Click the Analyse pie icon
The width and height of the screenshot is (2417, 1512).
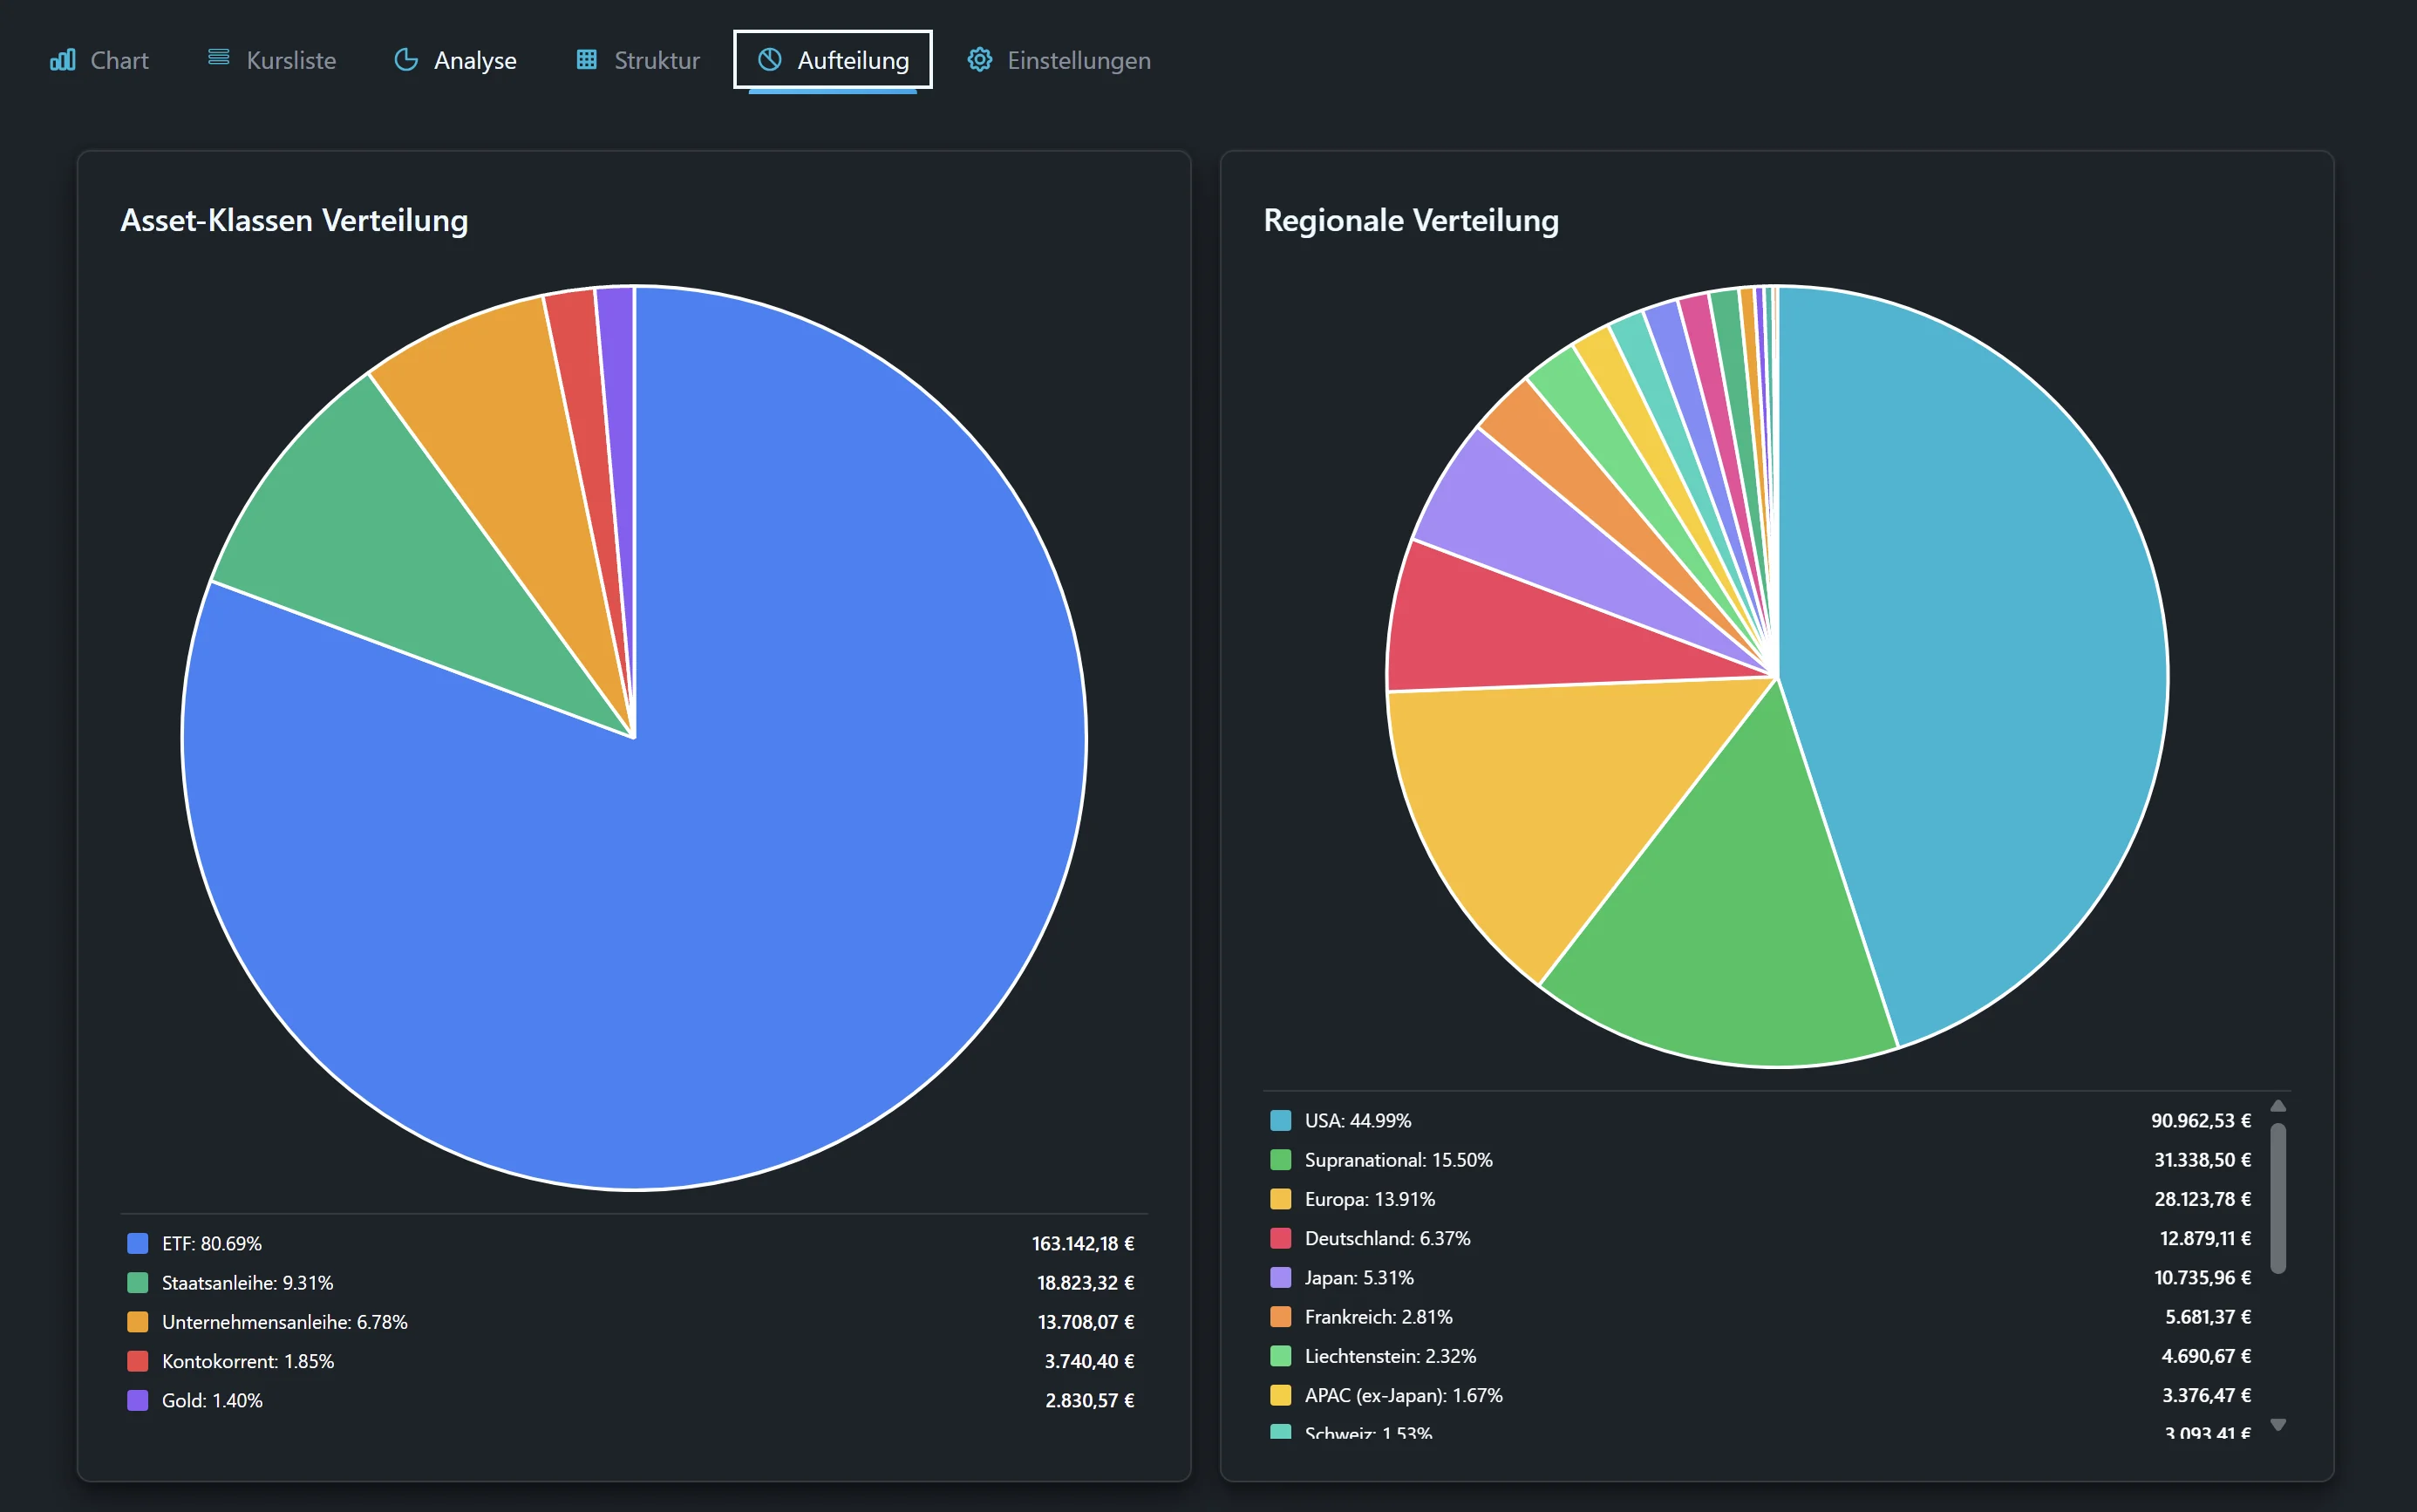[406, 60]
